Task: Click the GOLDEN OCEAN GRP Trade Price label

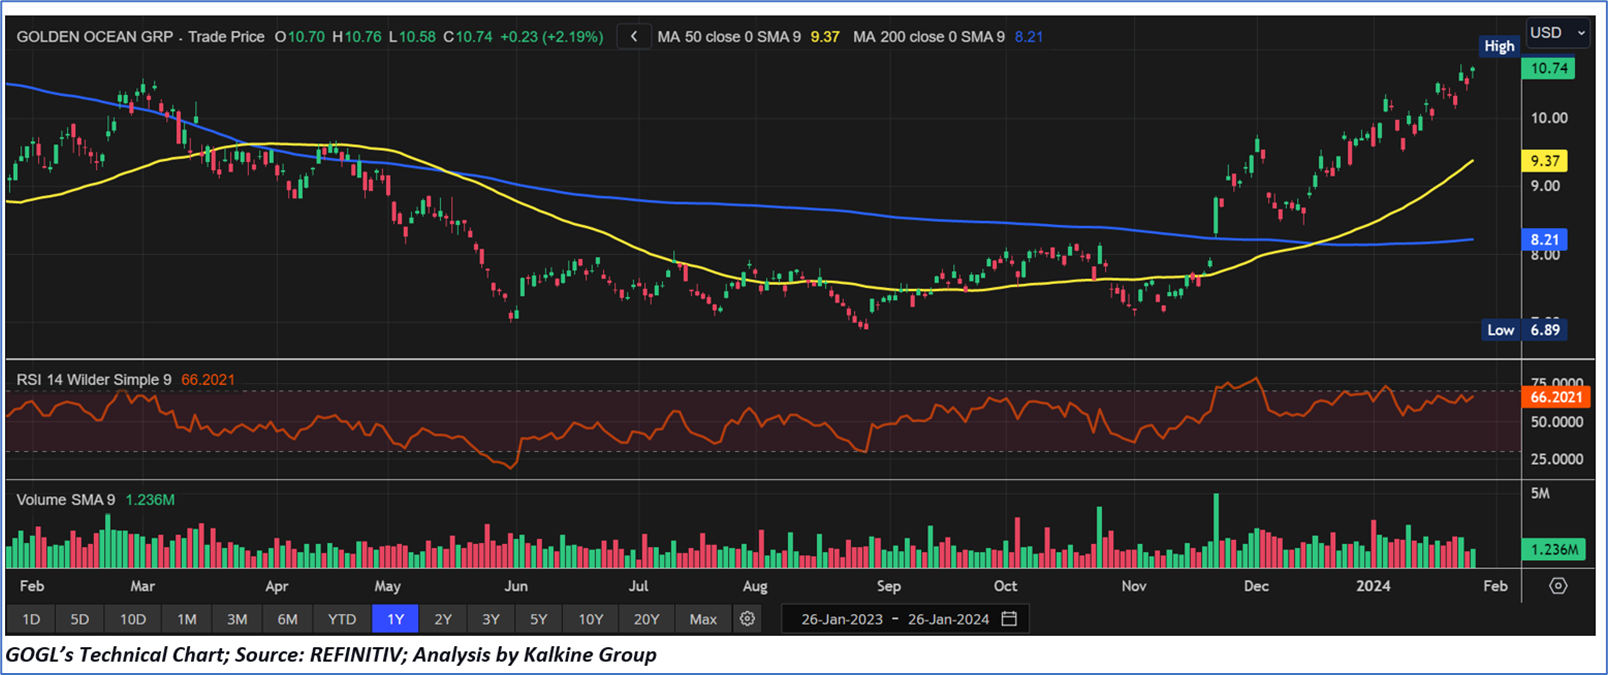Action: tap(141, 37)
